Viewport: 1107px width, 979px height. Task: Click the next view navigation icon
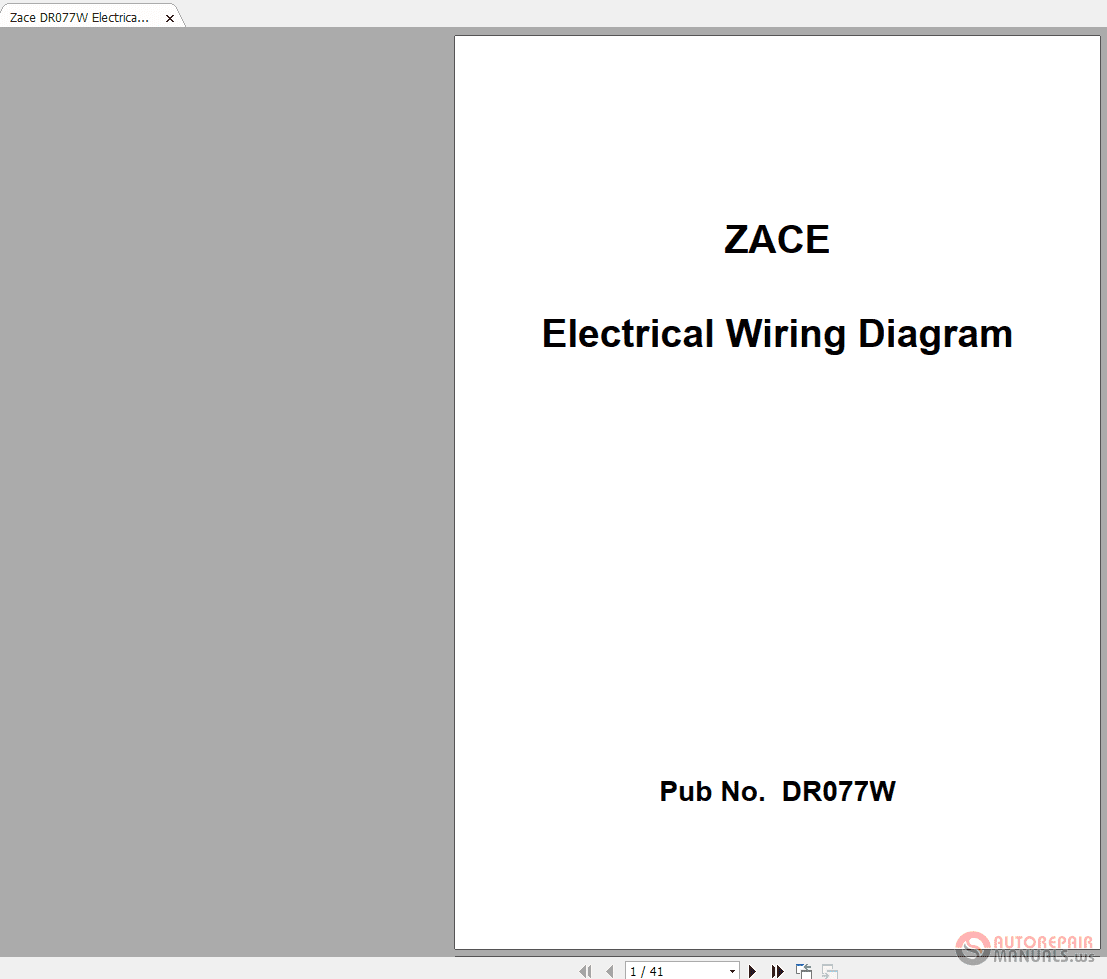(x=830, y=971)
